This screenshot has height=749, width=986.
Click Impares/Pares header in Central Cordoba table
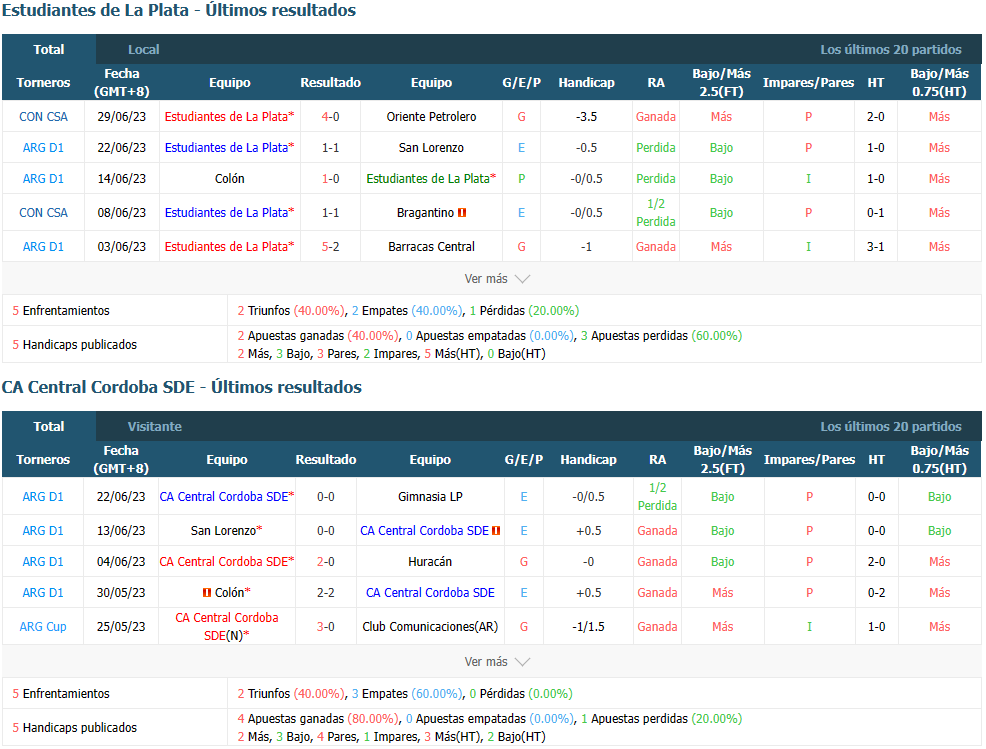click(x=809, y=460)
